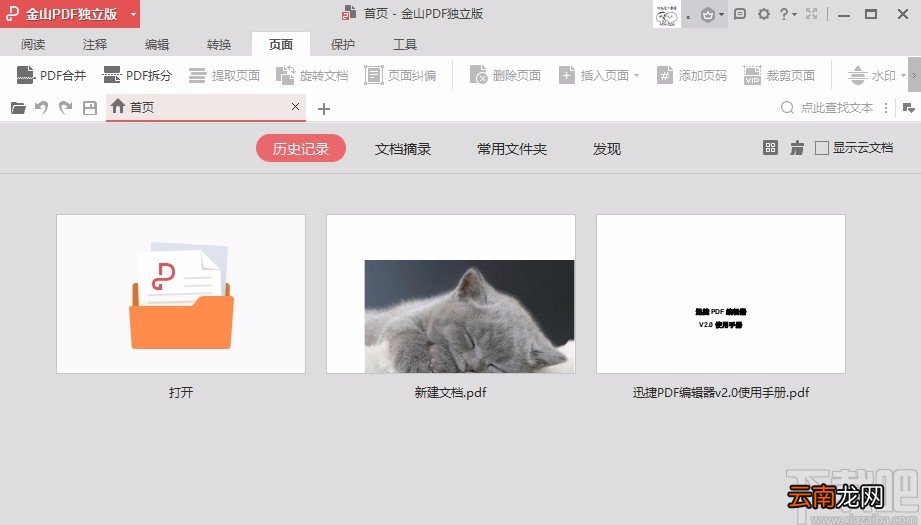
Task: Click the 添加页码 add page number icon
Action: [x=664, y=75]
